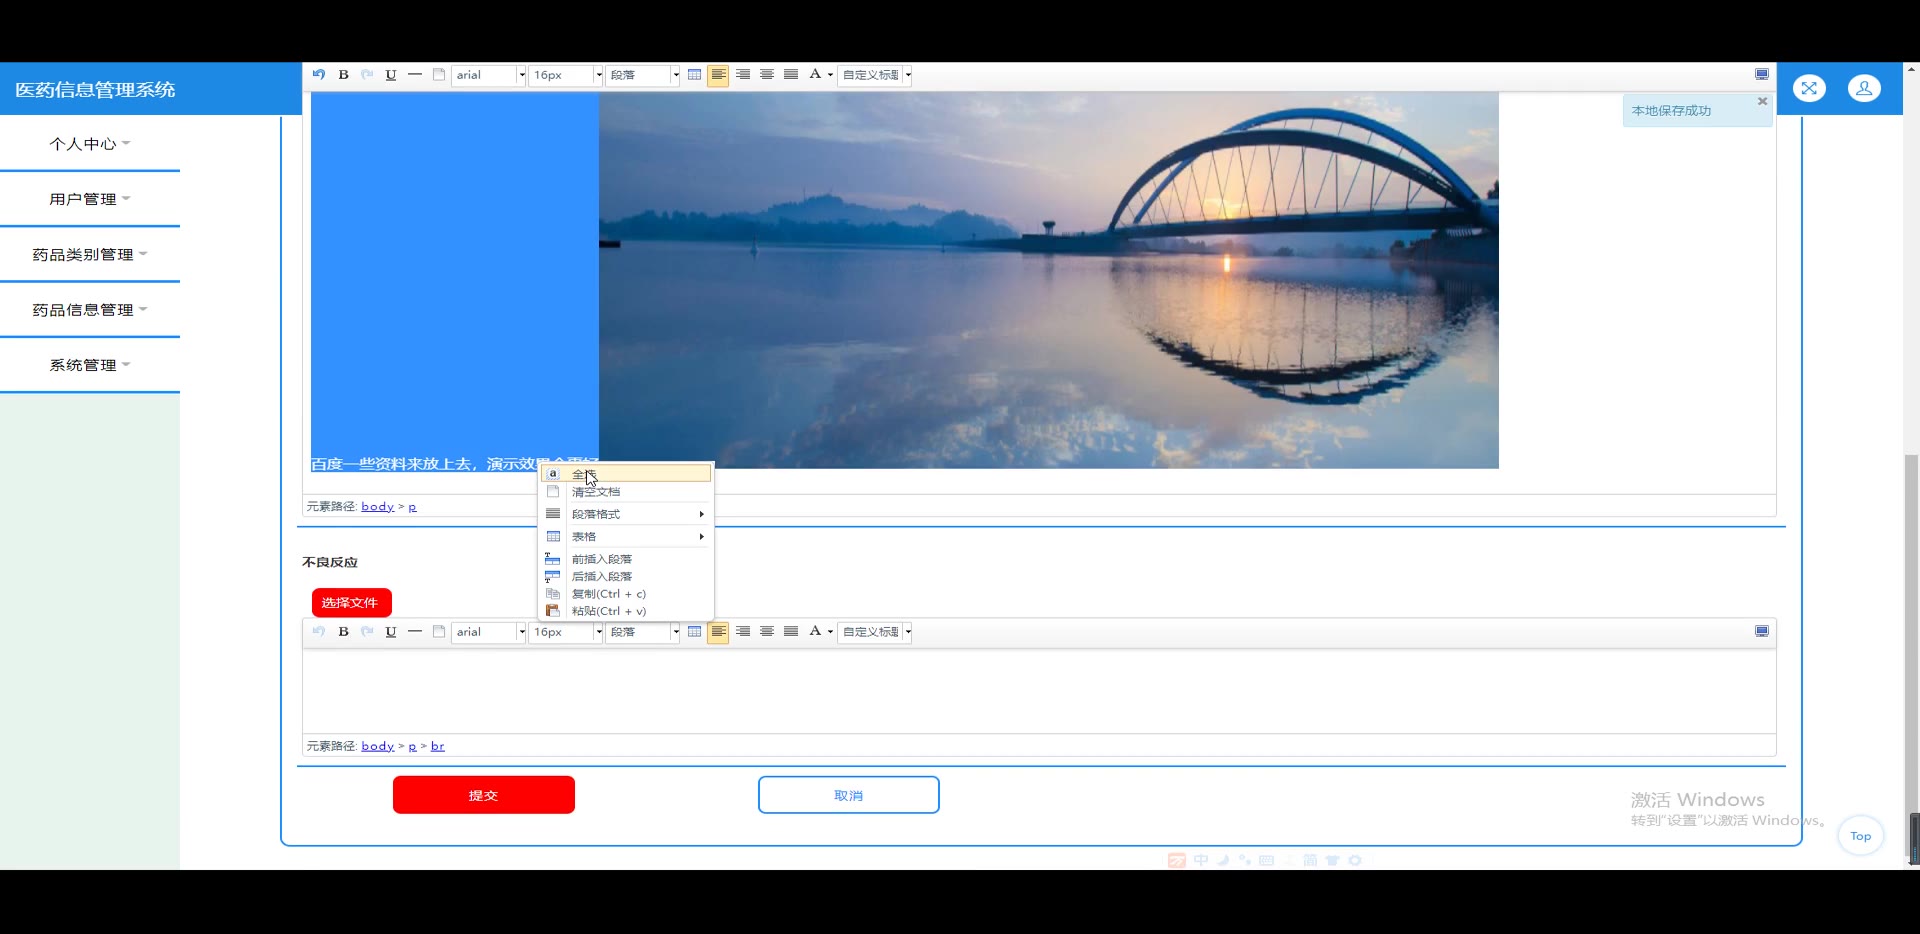Dismiss the 本地保存成功 notification
This screenshot has width=1920, height=934.
coord(1763,101)
